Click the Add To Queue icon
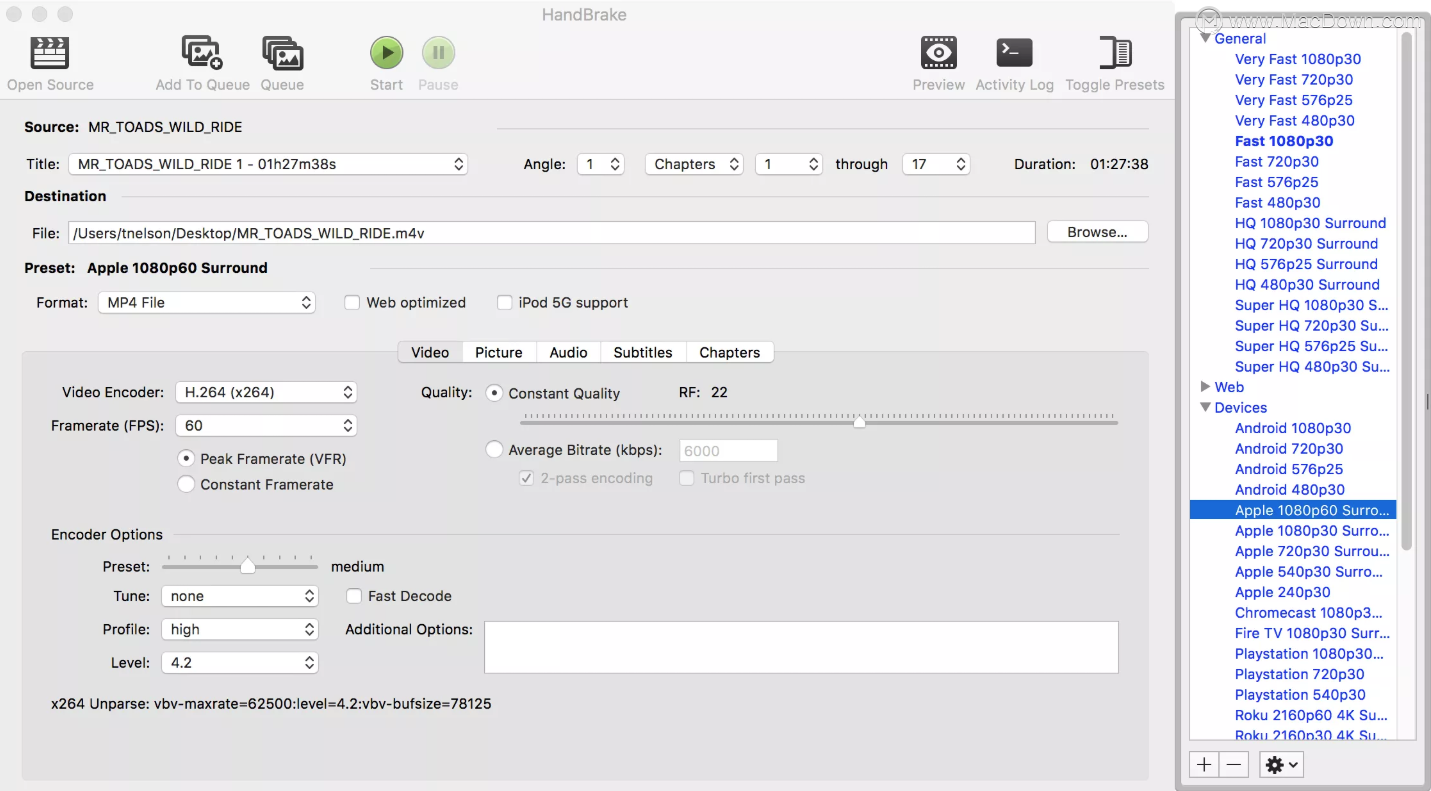The height and width of the screenshot is (791, 1431). [x=202, y=53]
